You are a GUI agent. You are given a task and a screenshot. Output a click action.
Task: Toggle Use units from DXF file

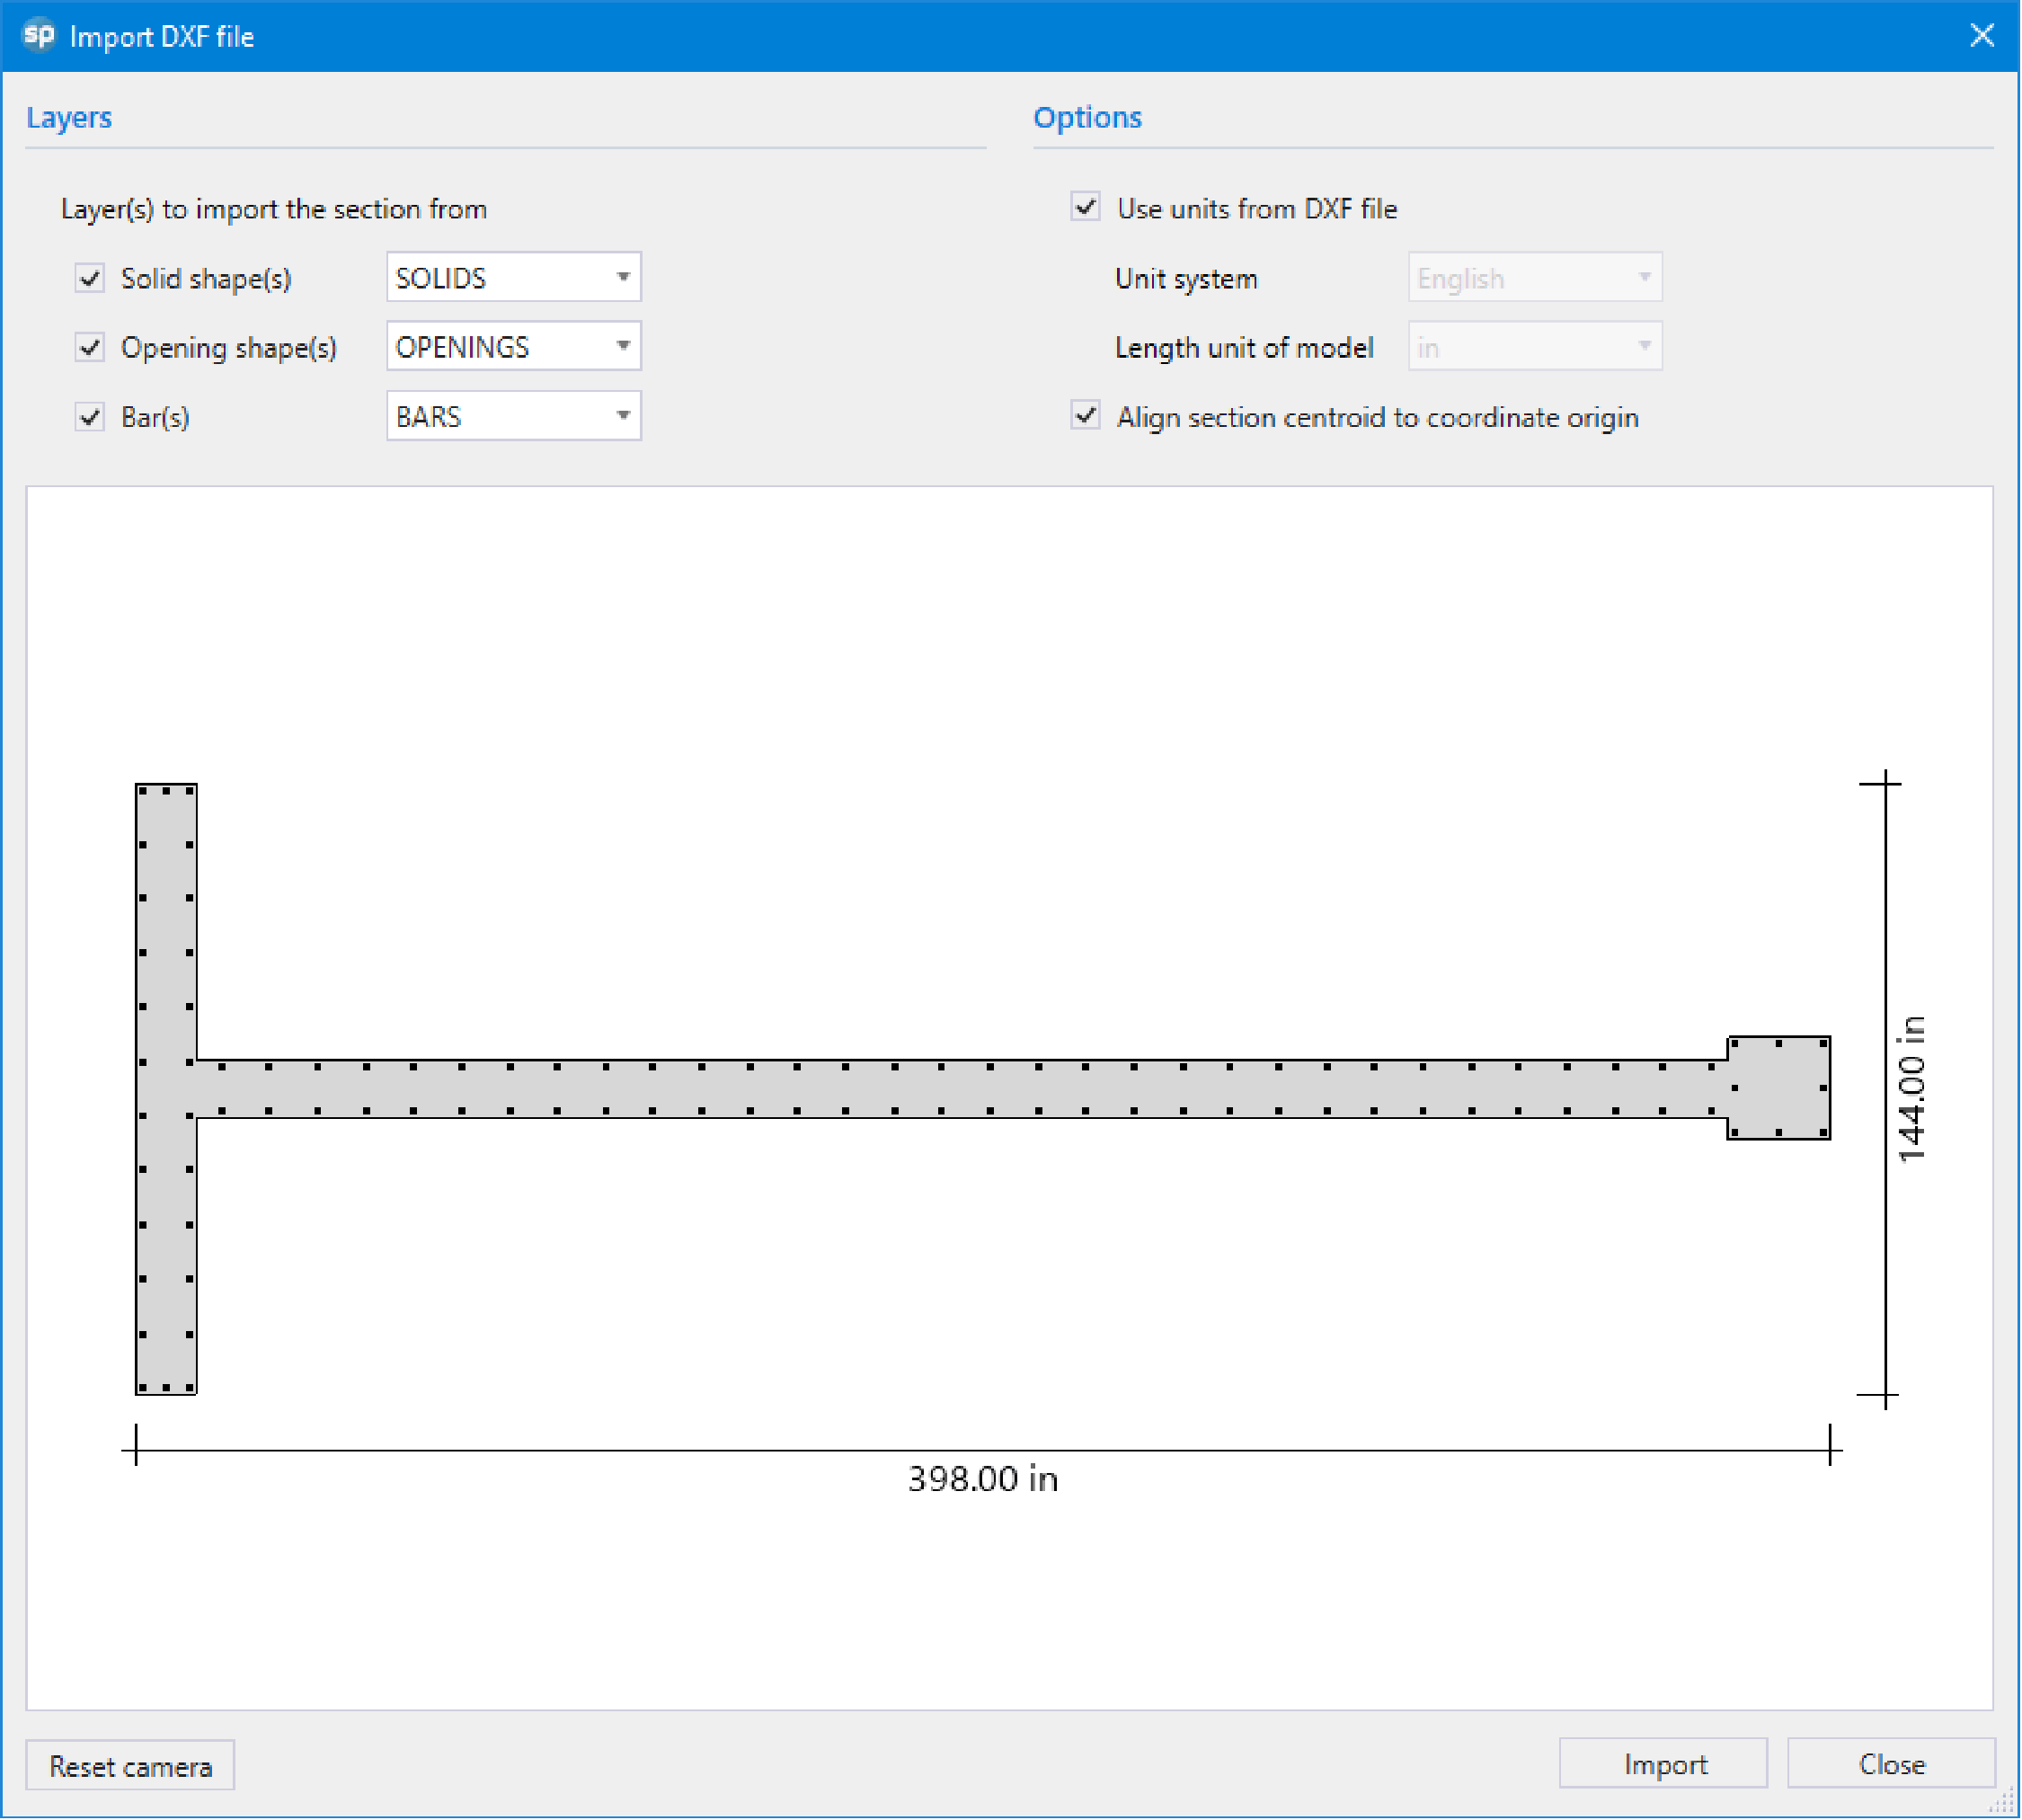coord(1086,208)
